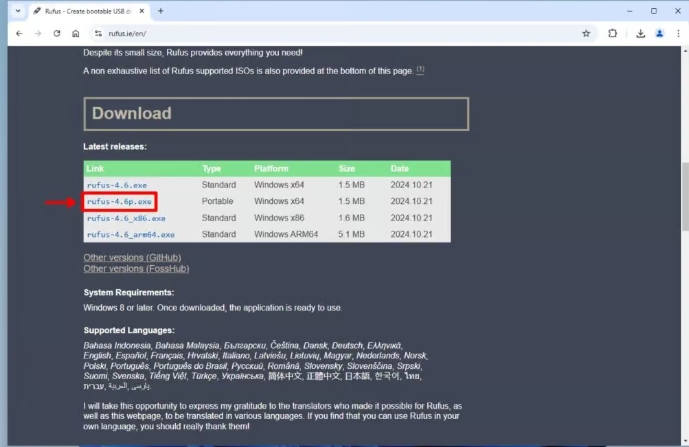The width and height of the screenshot is (689, 447).
Task: Click the Windows x86 platform cell
Action: click(x=279, y=218)
